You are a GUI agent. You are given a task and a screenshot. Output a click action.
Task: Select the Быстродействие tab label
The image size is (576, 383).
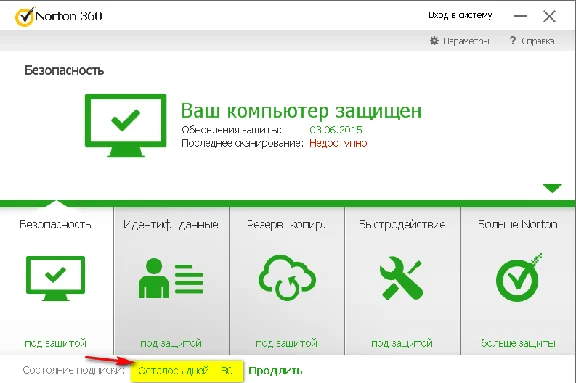tap(402, 224)
